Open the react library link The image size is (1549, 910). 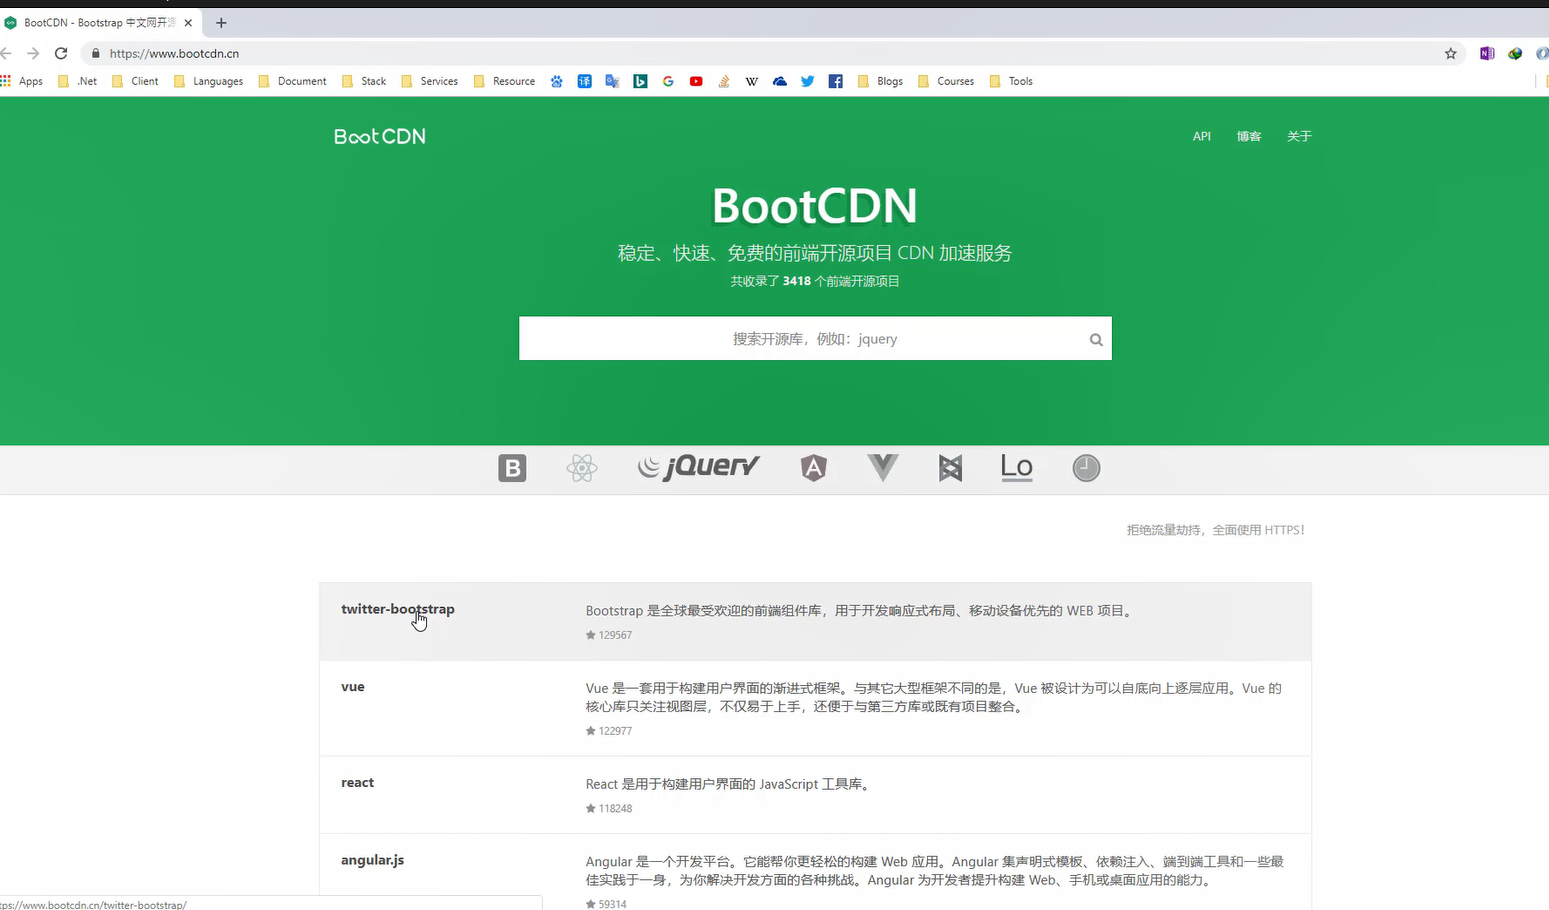[x=357, y=783]
